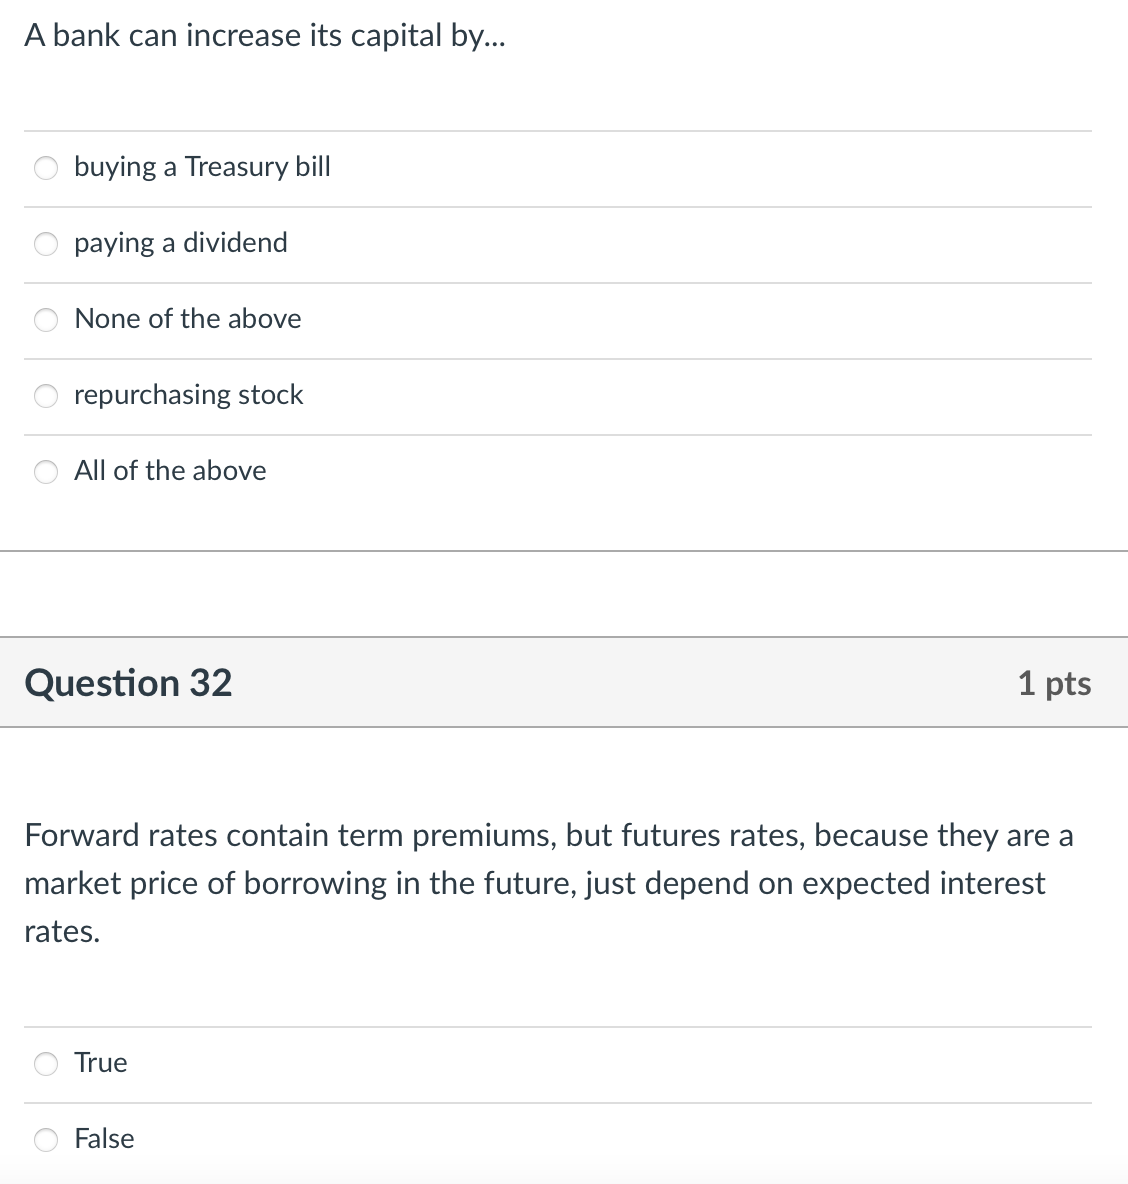Click the "False" answer label
This screenshot has width=1128, height=1184.
pyautogui.click(x=104, y=1139)
